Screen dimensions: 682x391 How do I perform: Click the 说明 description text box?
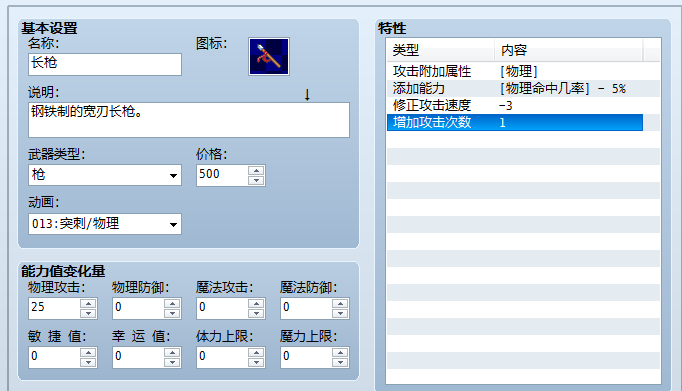pos(189,120)
